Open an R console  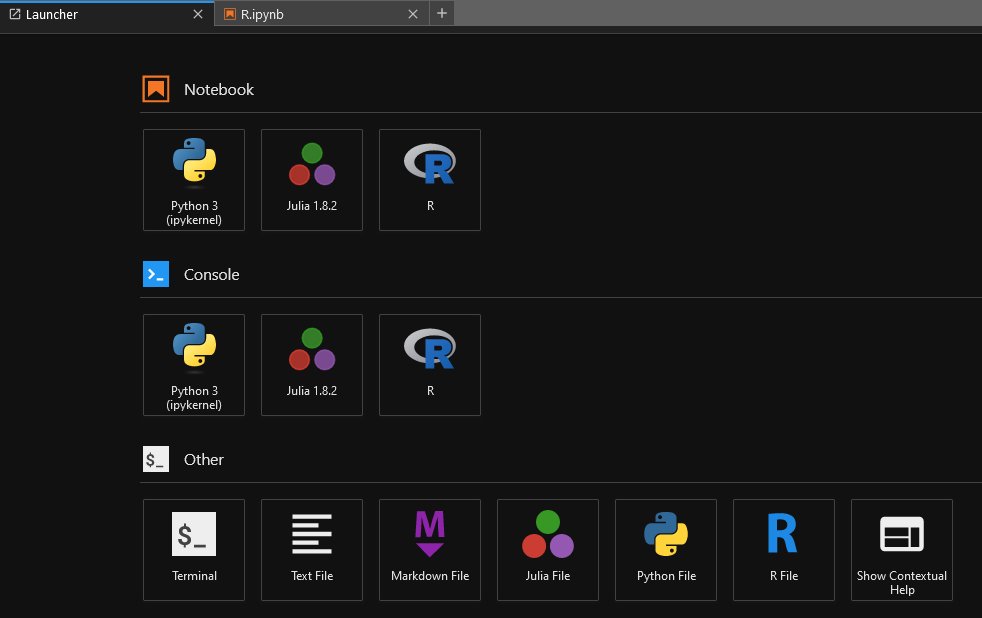[430, 364]
